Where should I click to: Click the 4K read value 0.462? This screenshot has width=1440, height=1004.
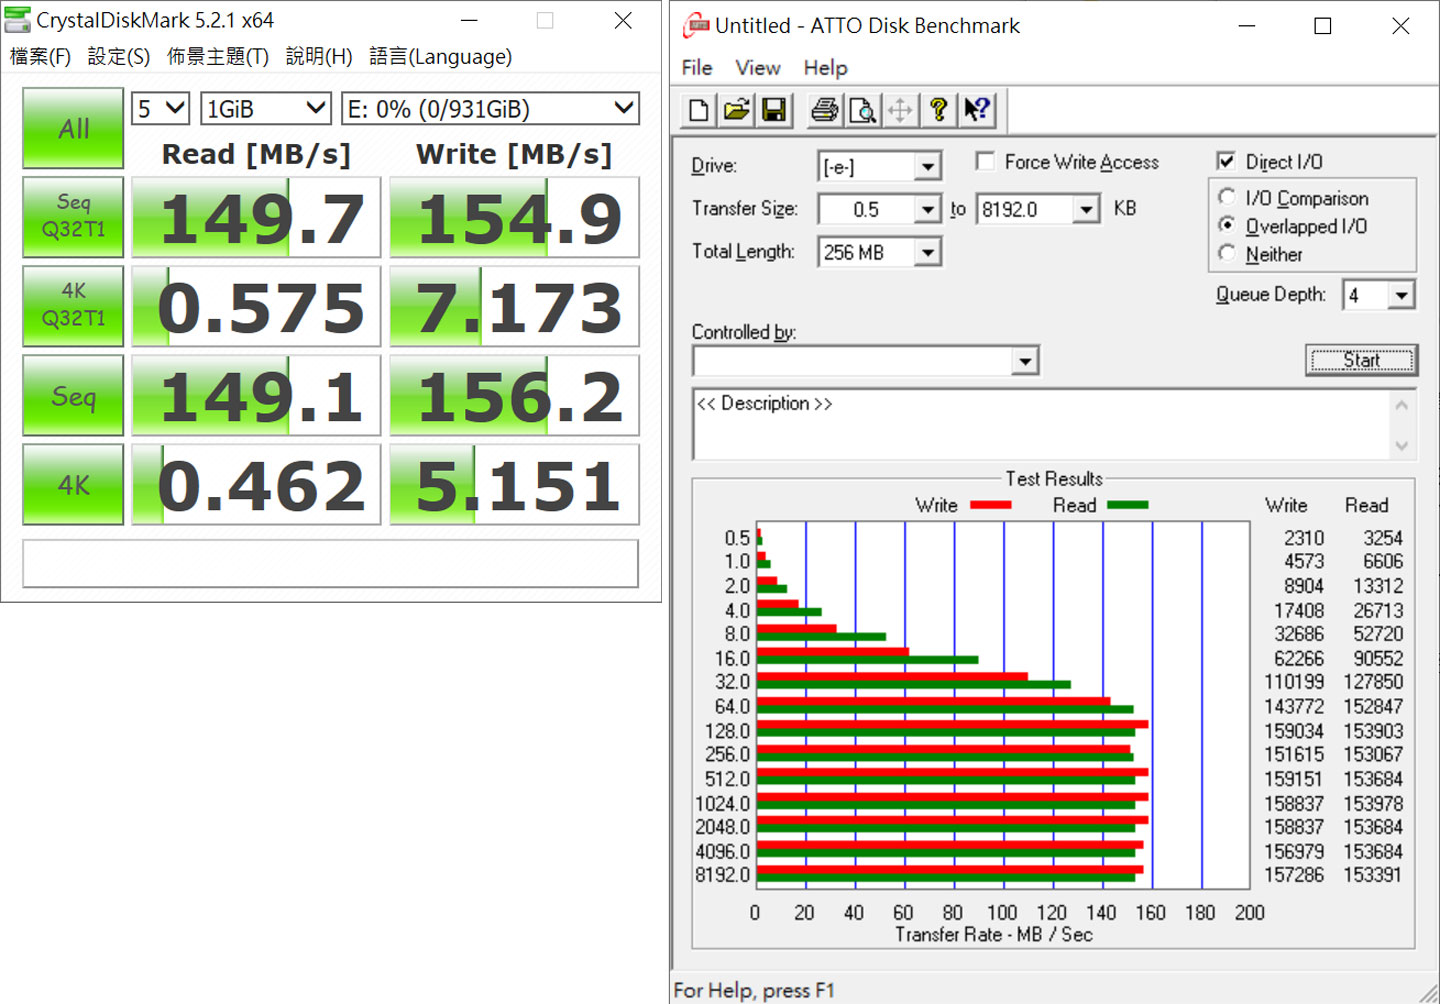pyautogui.click(x=256, y=484)
